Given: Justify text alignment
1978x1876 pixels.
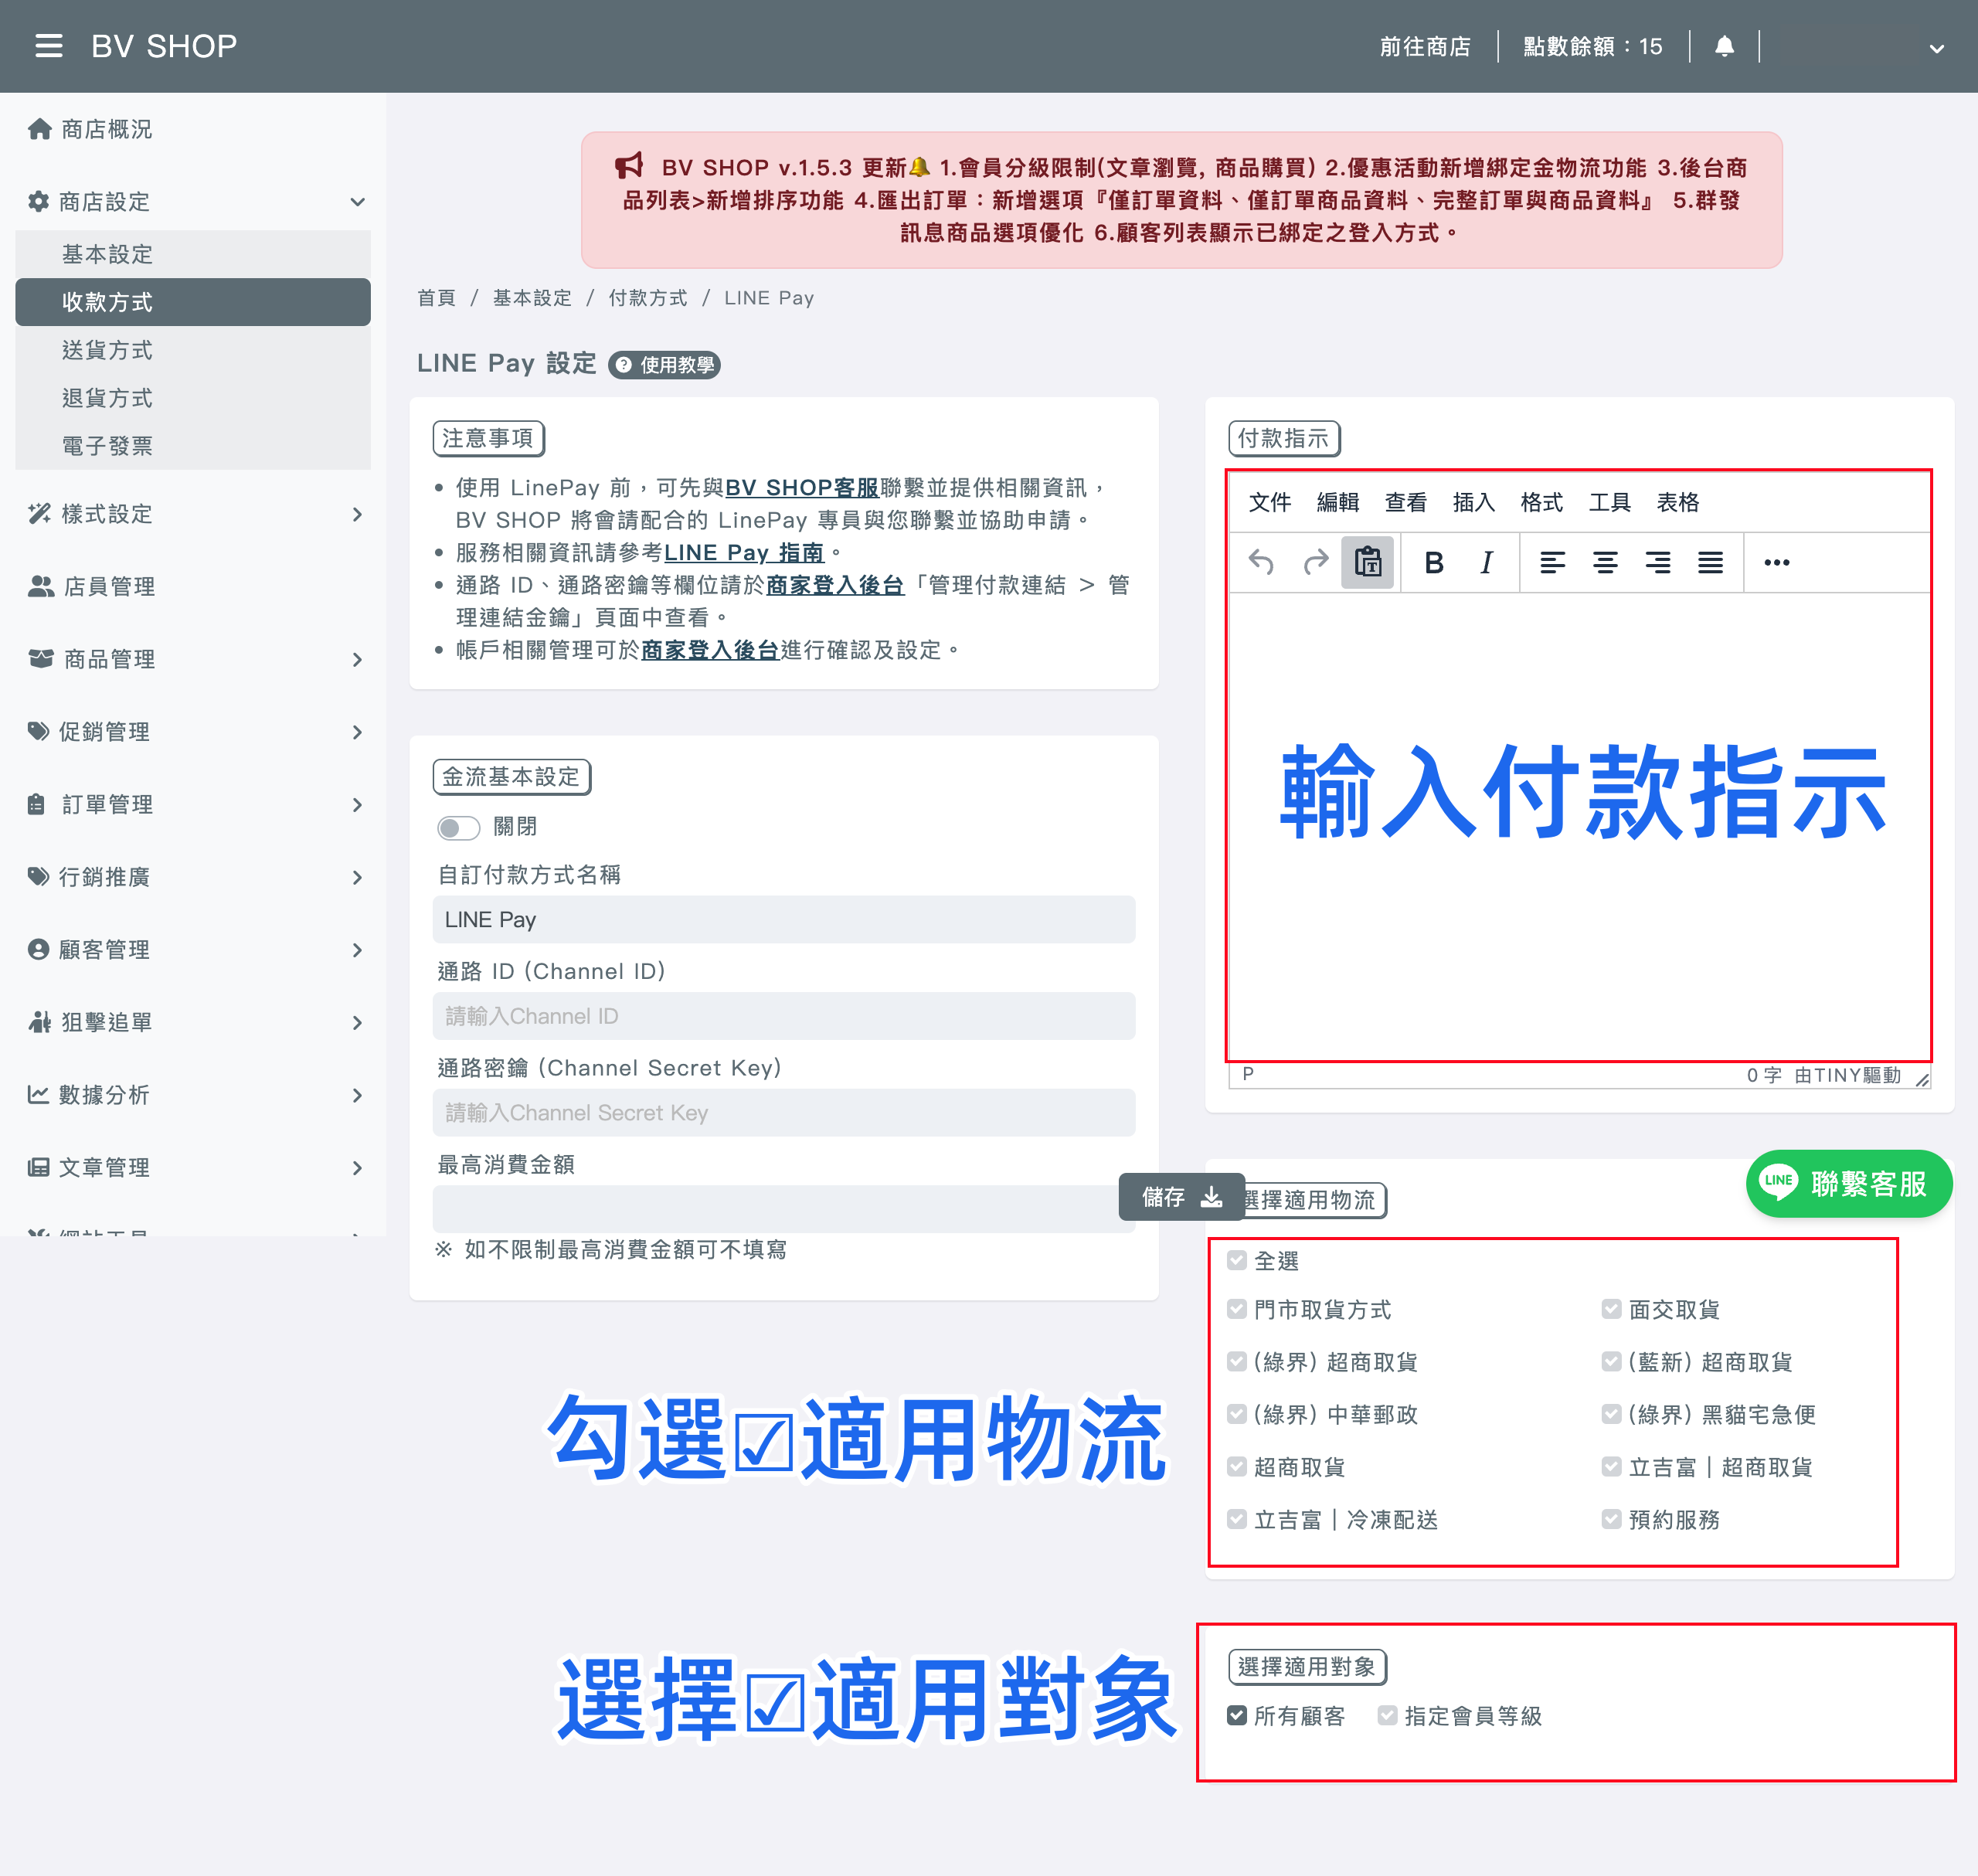Looking at the screenshot, I should 1711,562.
